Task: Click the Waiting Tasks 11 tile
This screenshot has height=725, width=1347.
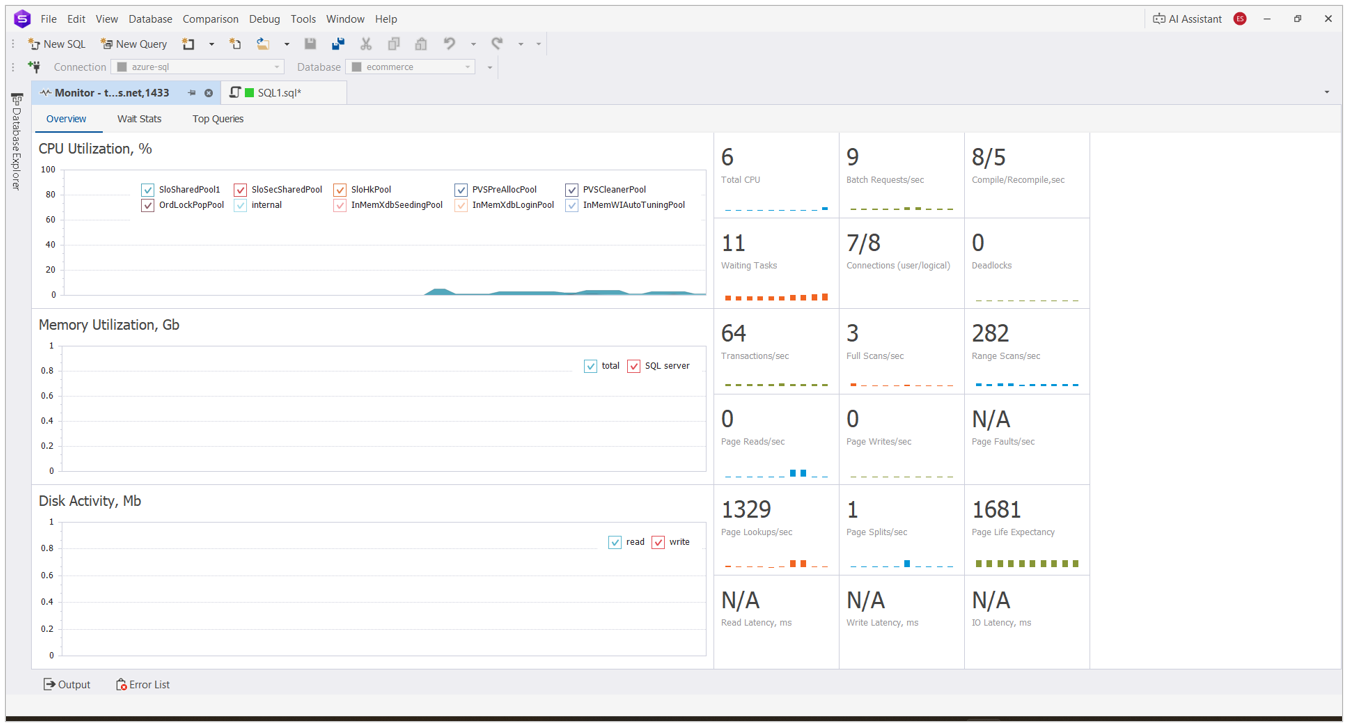Action: [776, 264]
